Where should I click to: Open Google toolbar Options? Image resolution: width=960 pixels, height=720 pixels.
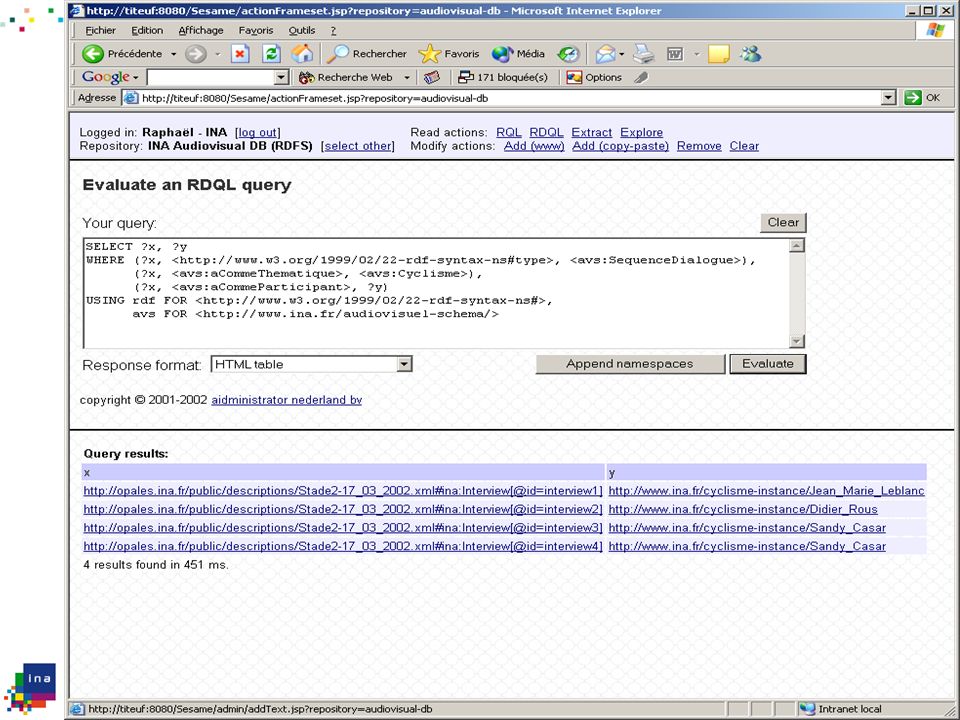594,77
